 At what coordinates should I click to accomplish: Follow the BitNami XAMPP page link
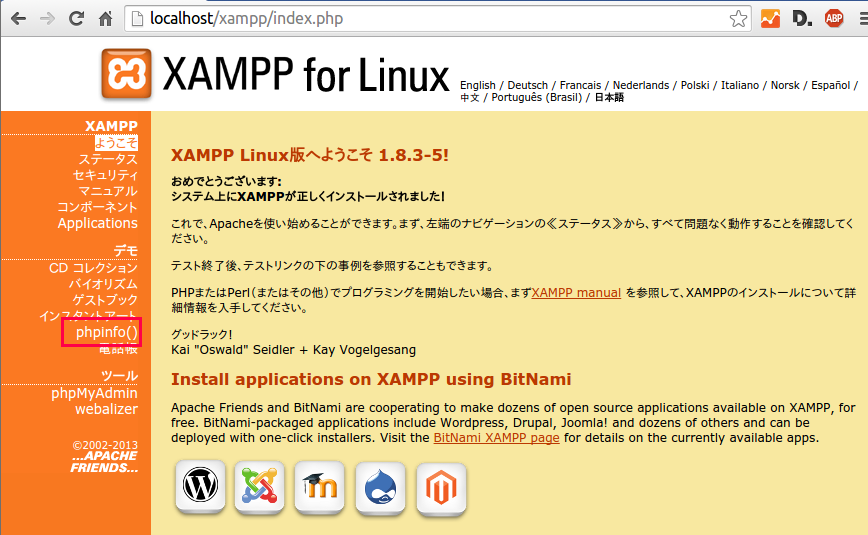click(497, 438)
